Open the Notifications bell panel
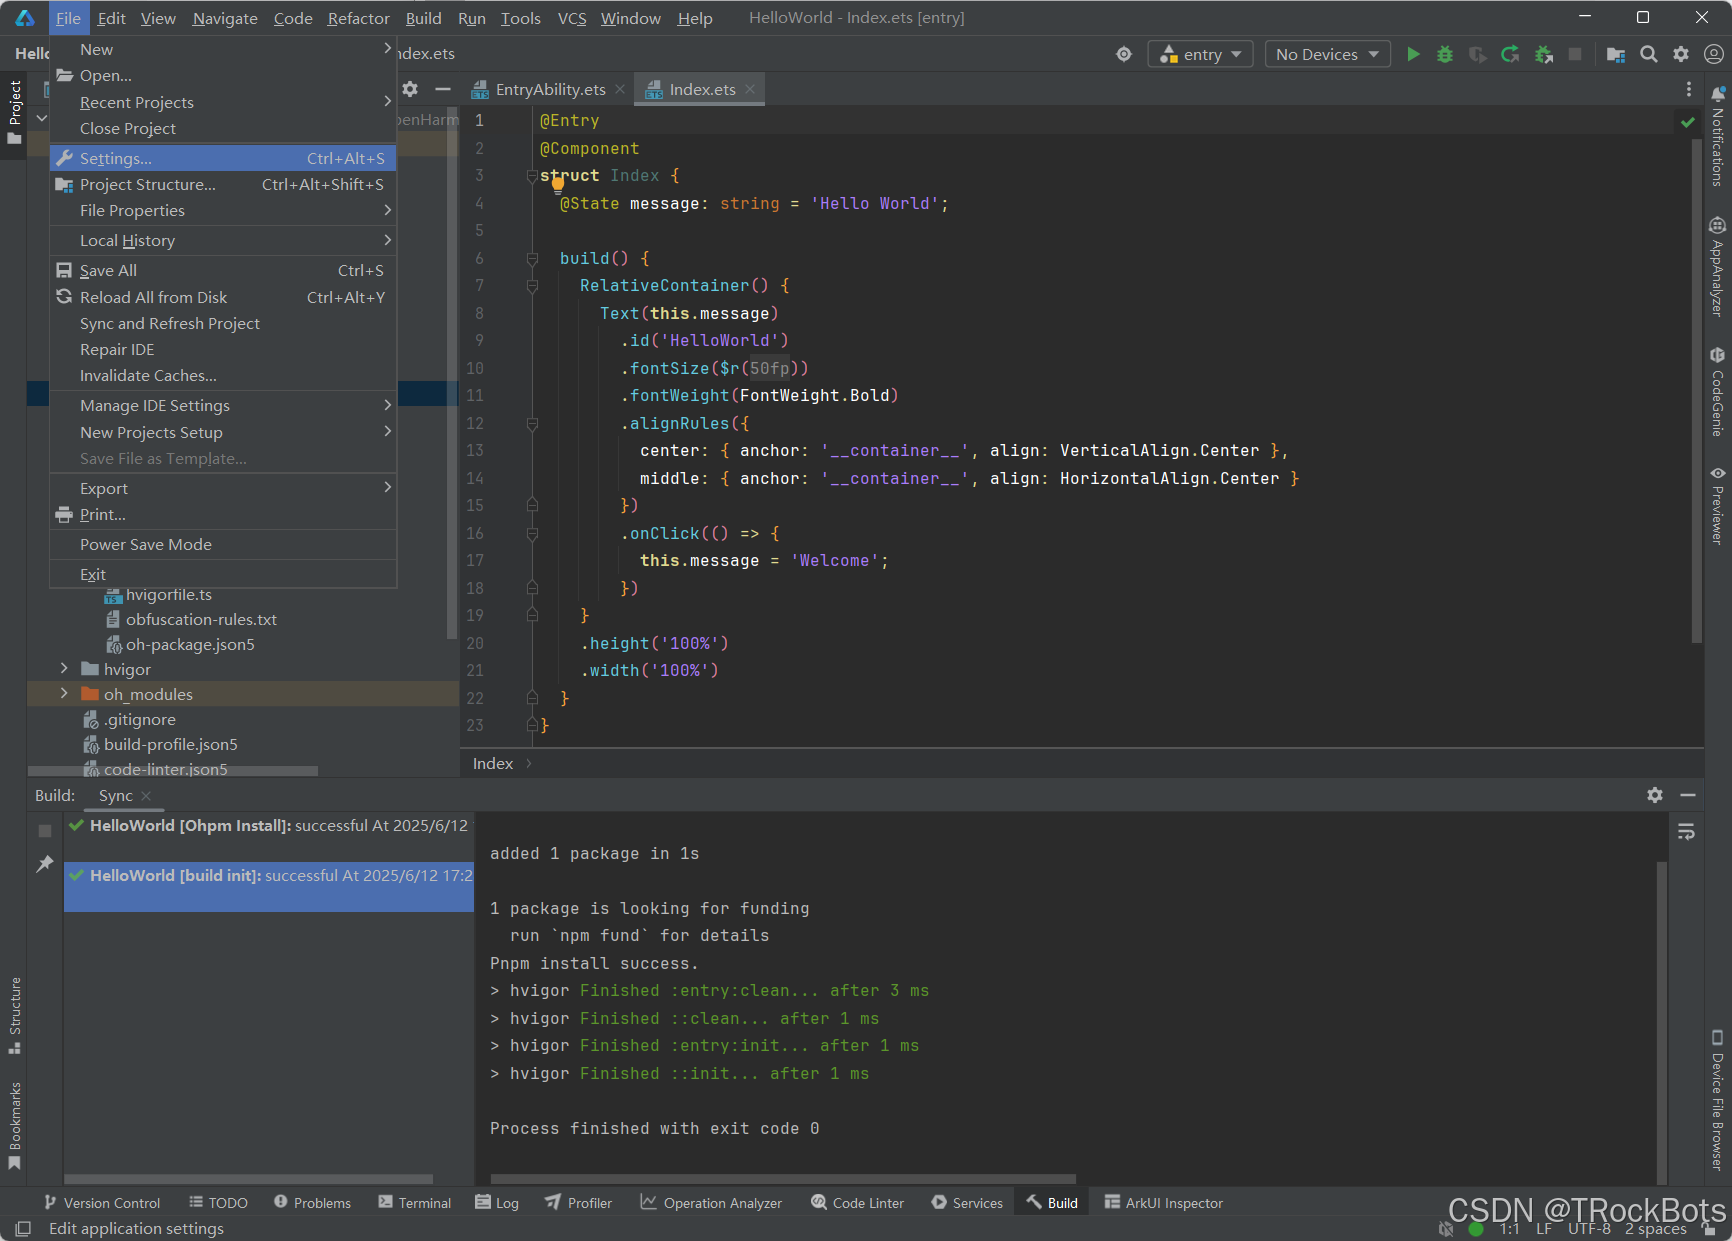Screen dimensions: 1732x1241 click(1717, 136)
